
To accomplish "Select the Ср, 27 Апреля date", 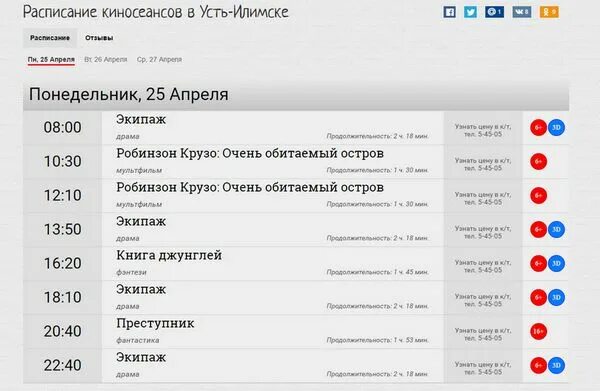I will coord(160,60).
